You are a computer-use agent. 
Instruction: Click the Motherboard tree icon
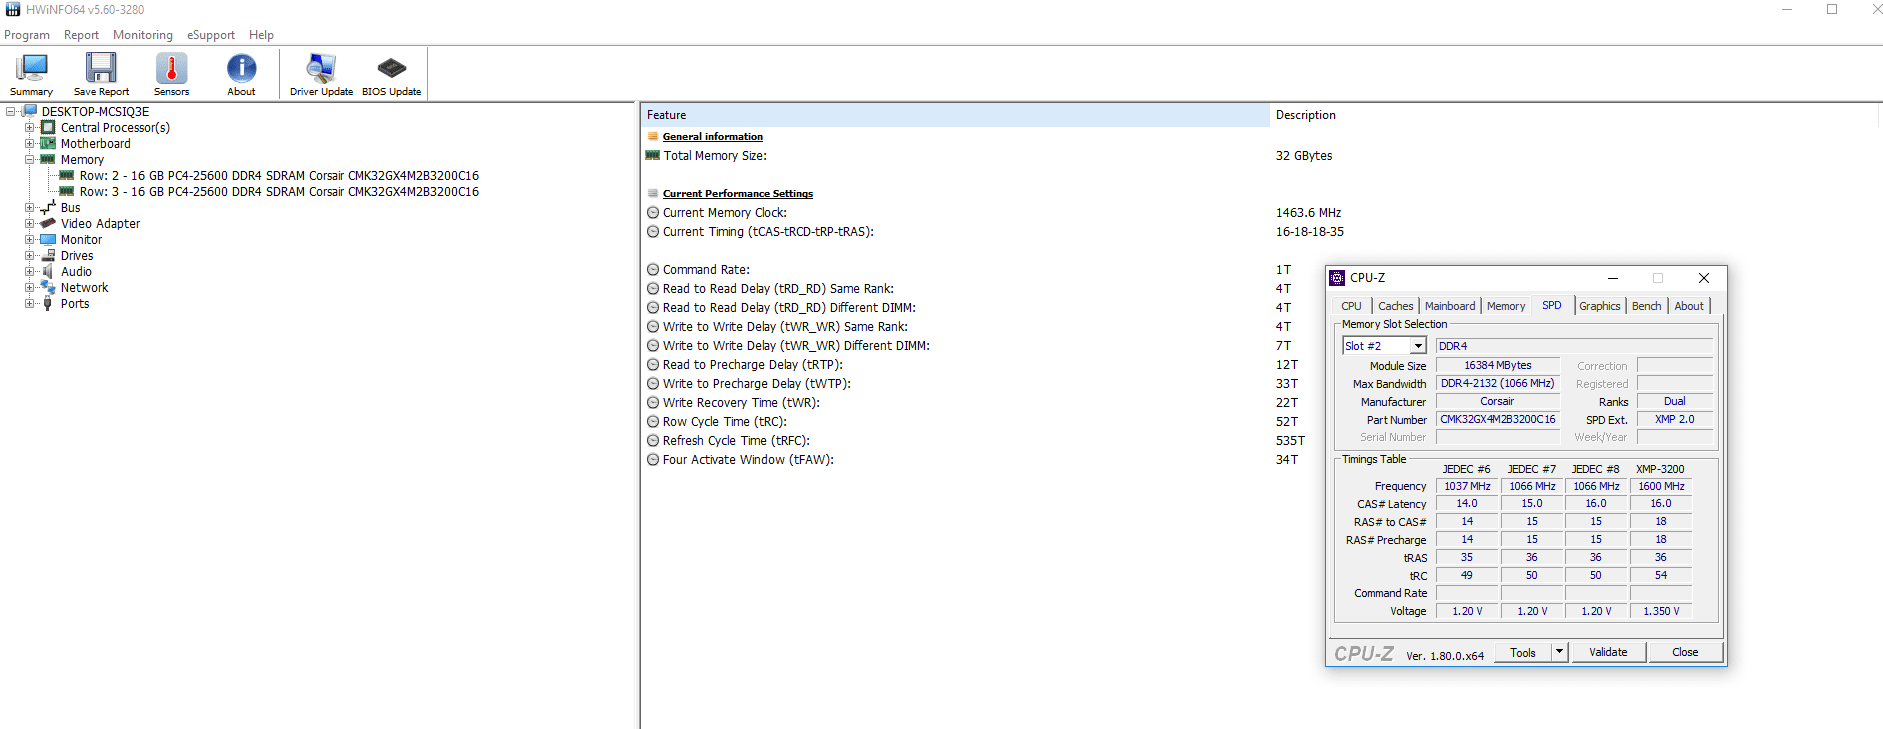point(48,144)
